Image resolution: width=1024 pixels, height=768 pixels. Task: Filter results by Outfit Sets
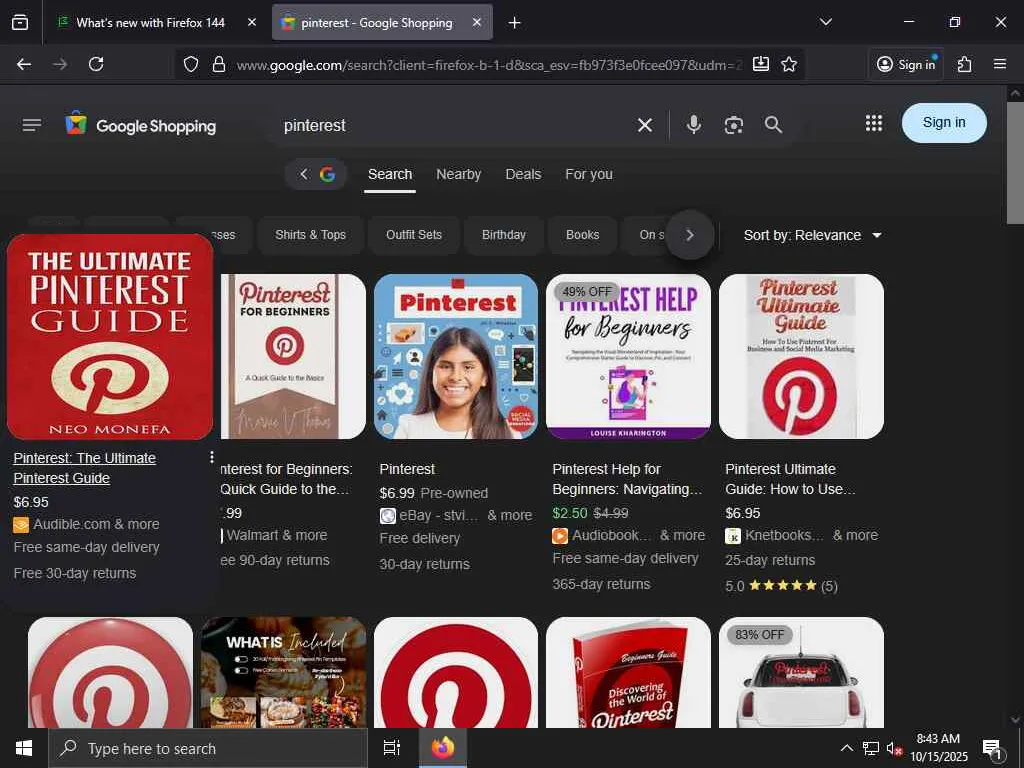pyautogui.click(x=413, y=234)
